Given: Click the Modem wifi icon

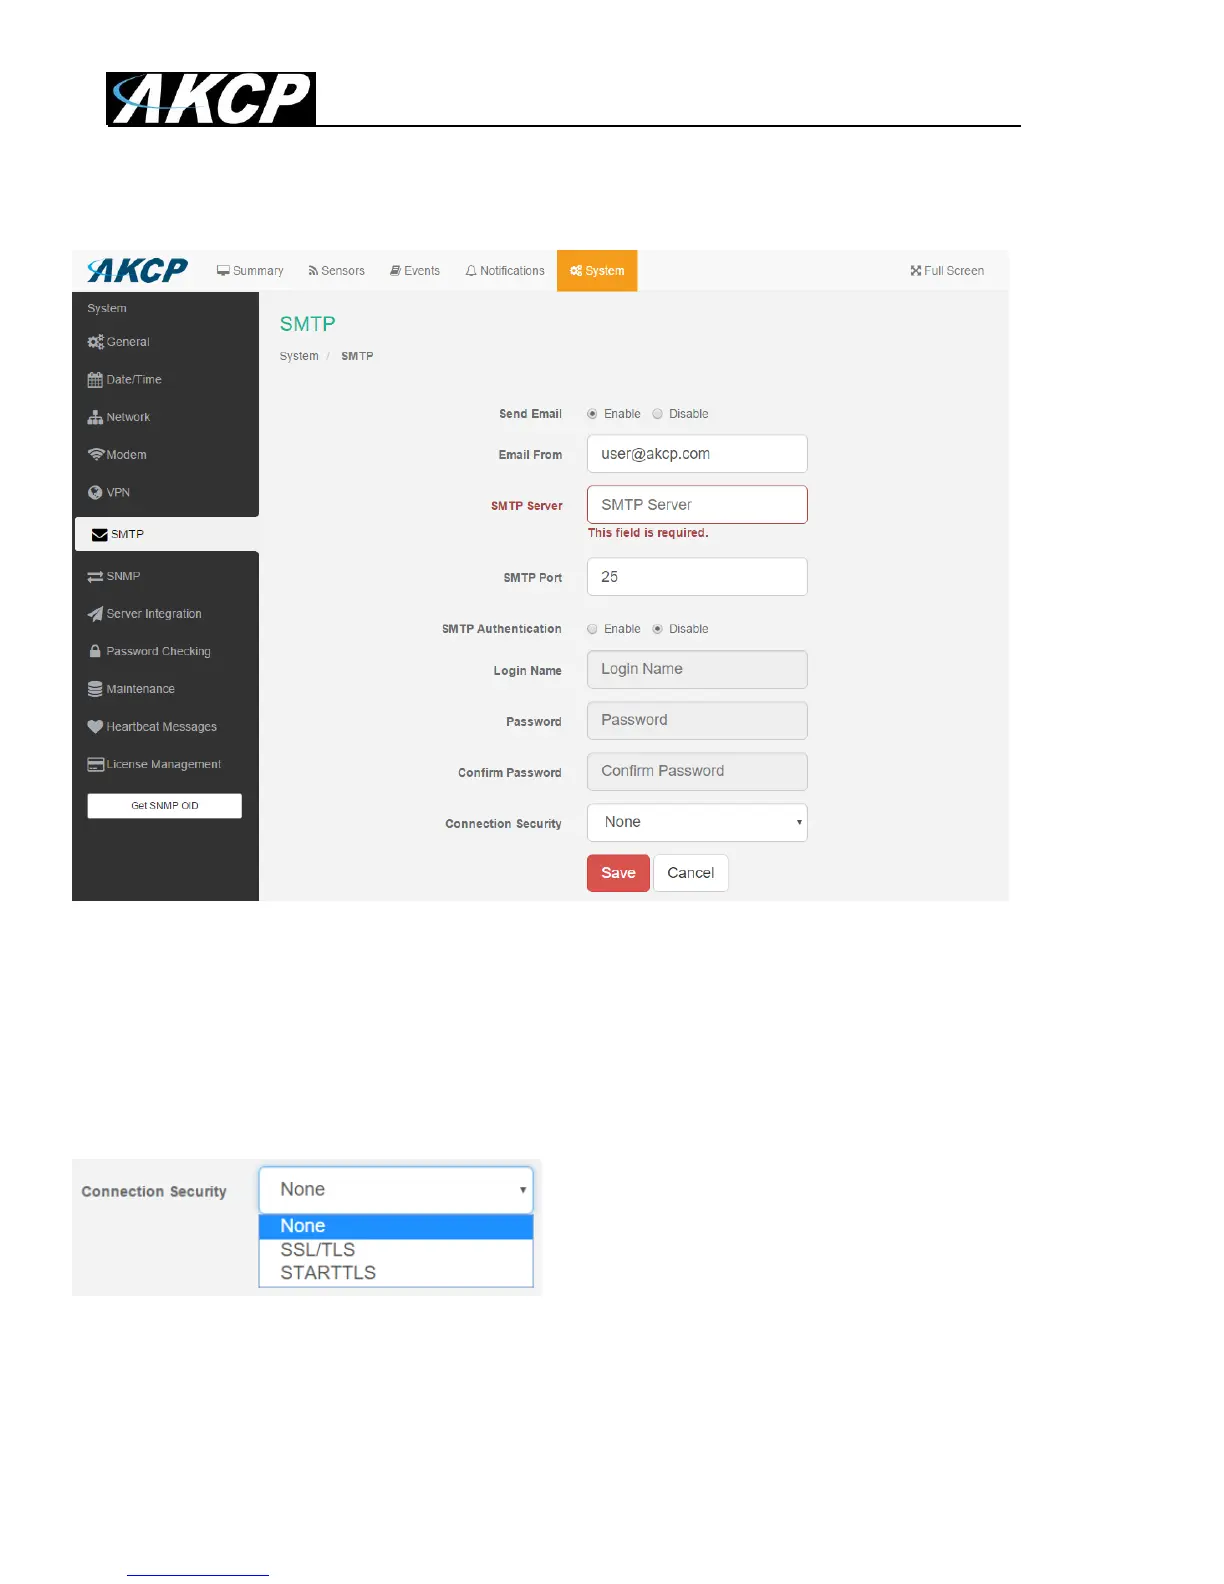Looking at the screenshot, I should 96,455.
